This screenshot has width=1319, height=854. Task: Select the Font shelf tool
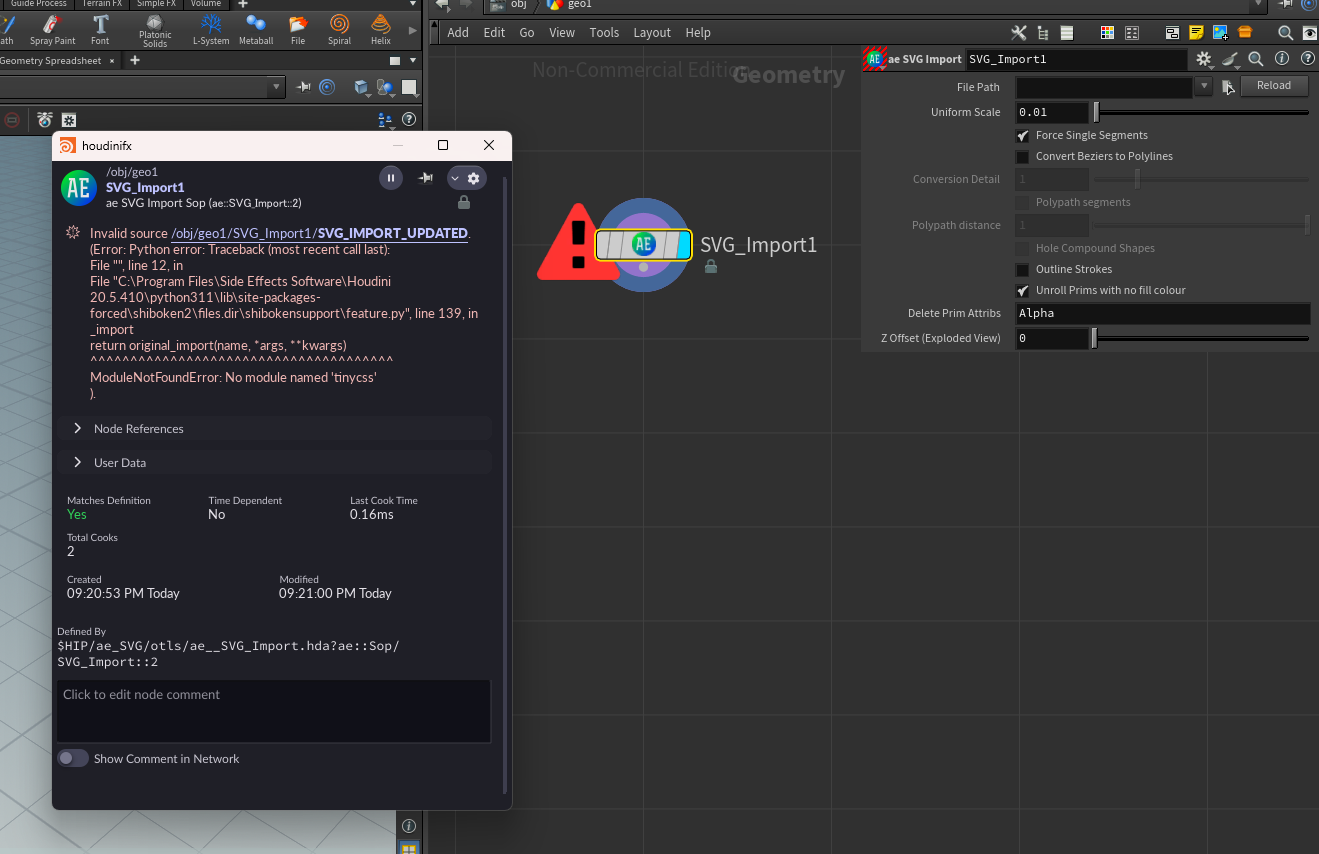[x=100, y=29]
